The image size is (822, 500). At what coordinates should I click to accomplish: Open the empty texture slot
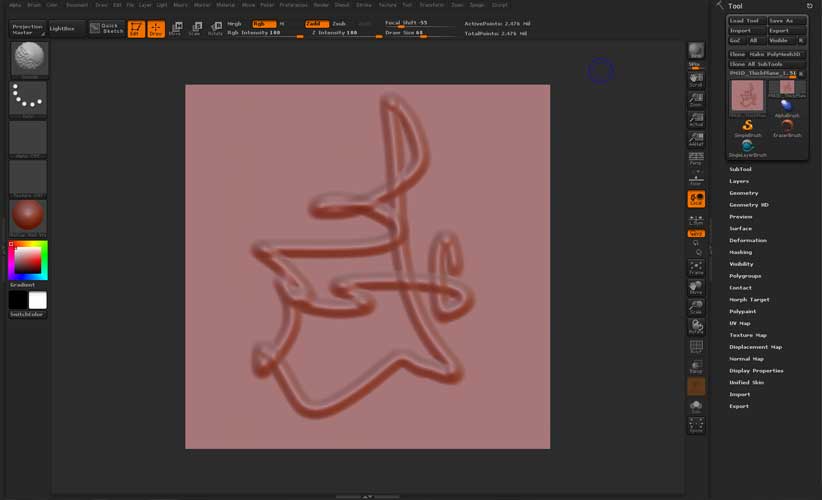(29, 179)
